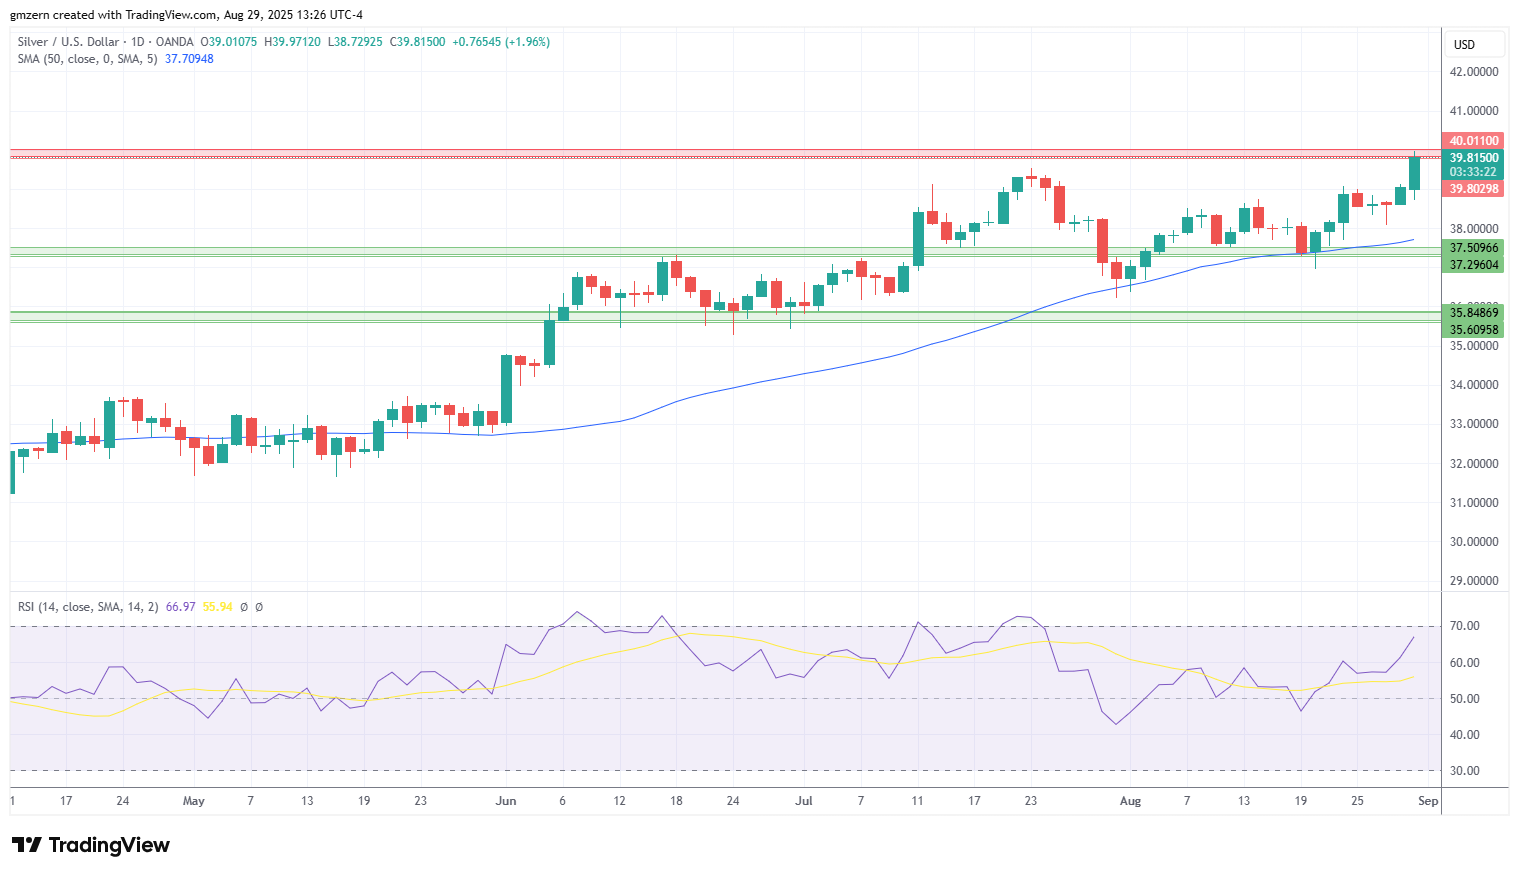Viewport: 1519px width, 875px height.
Task: Select the SMA (50, close) indicator legend
Action: pyautogui.click(x=87, y=59)
